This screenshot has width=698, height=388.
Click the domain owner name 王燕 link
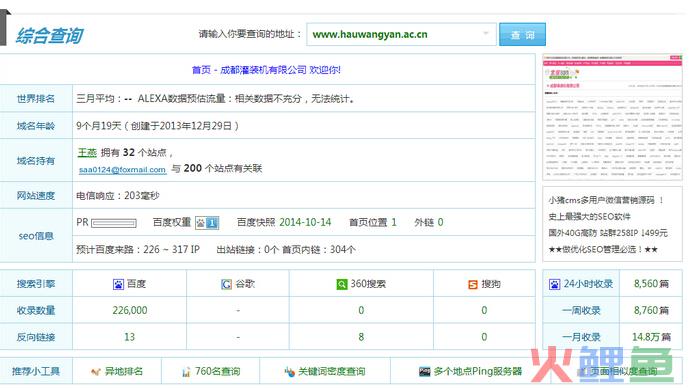click(87, 153)
